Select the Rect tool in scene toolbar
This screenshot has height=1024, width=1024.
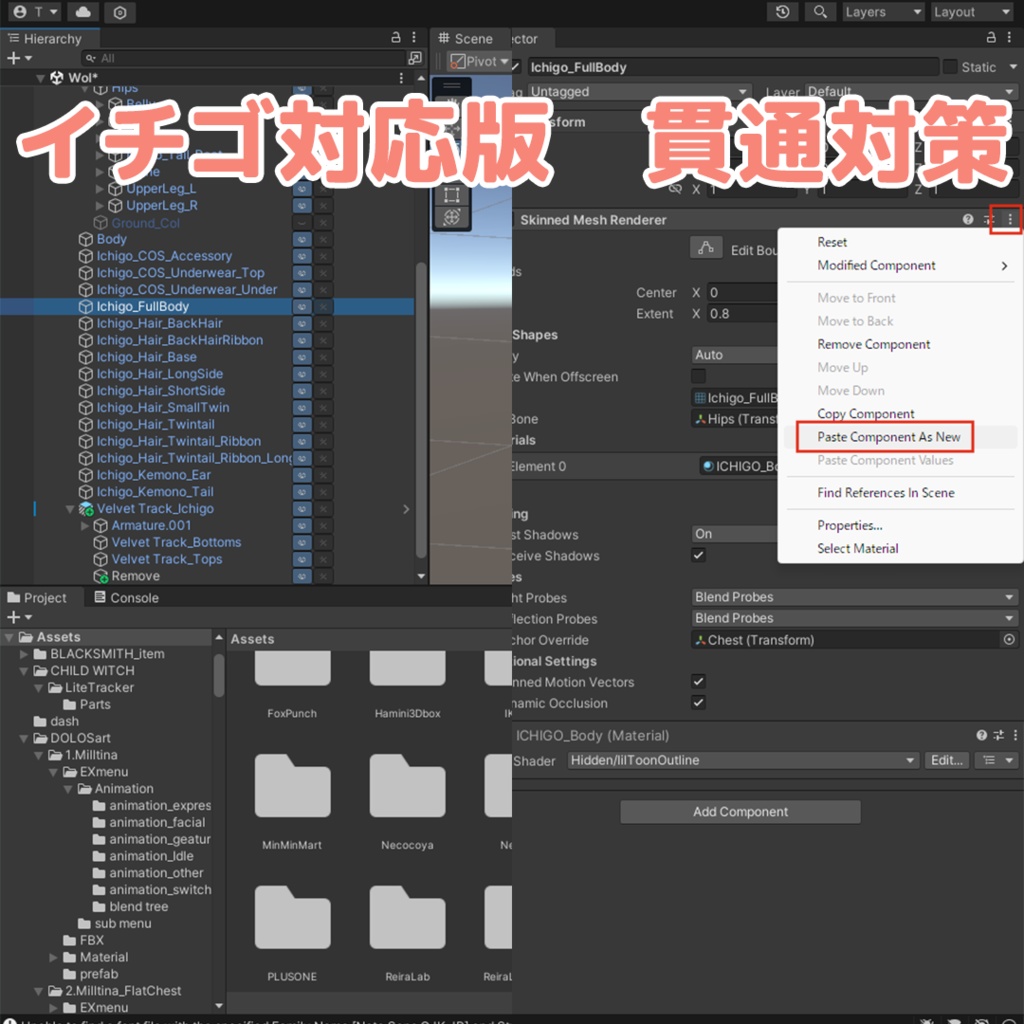452,195
